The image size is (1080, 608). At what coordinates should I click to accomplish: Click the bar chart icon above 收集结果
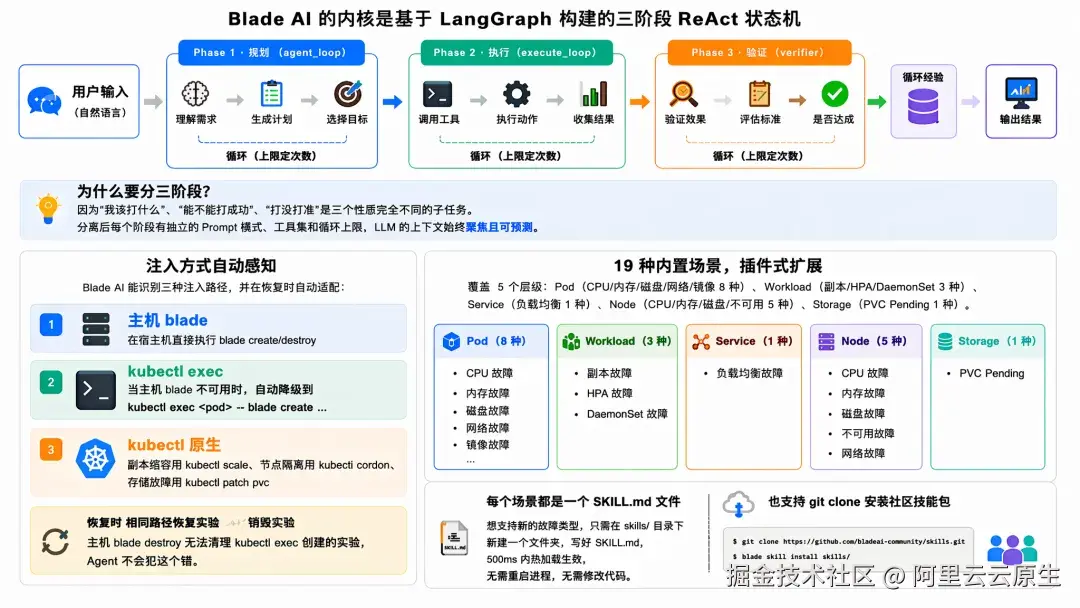click(594, 94)
